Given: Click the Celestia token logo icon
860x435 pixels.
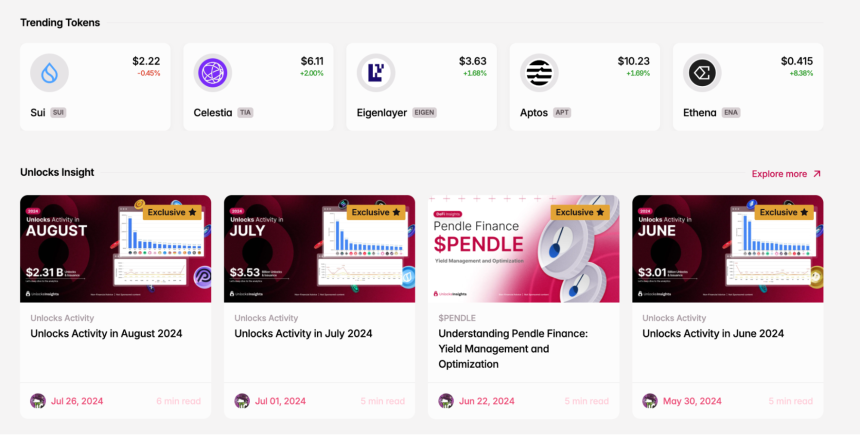Looking at the screenshot, I should (x=213, y=73).
